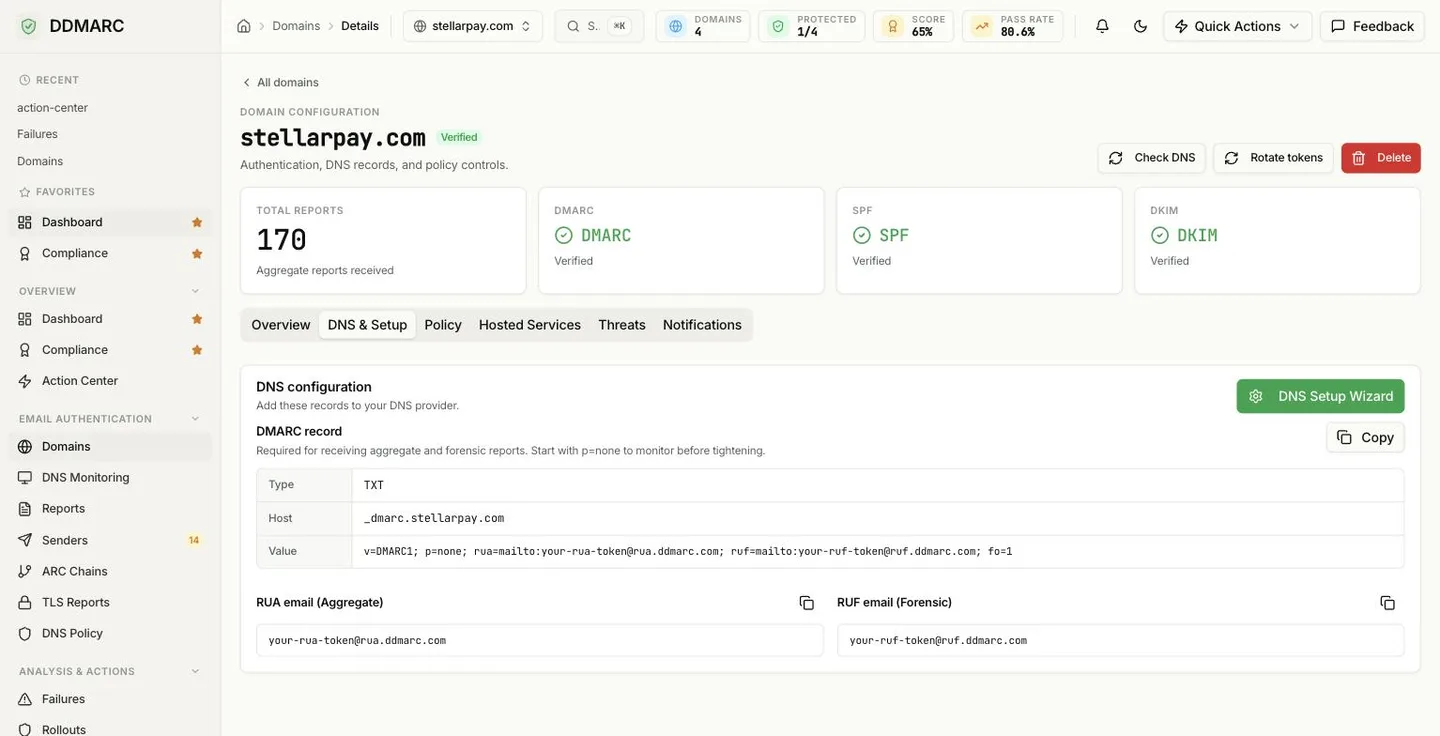This screenshot has height=736, width=1440.
Task: Click the SPF verified card
Action: tap(979, 240)
